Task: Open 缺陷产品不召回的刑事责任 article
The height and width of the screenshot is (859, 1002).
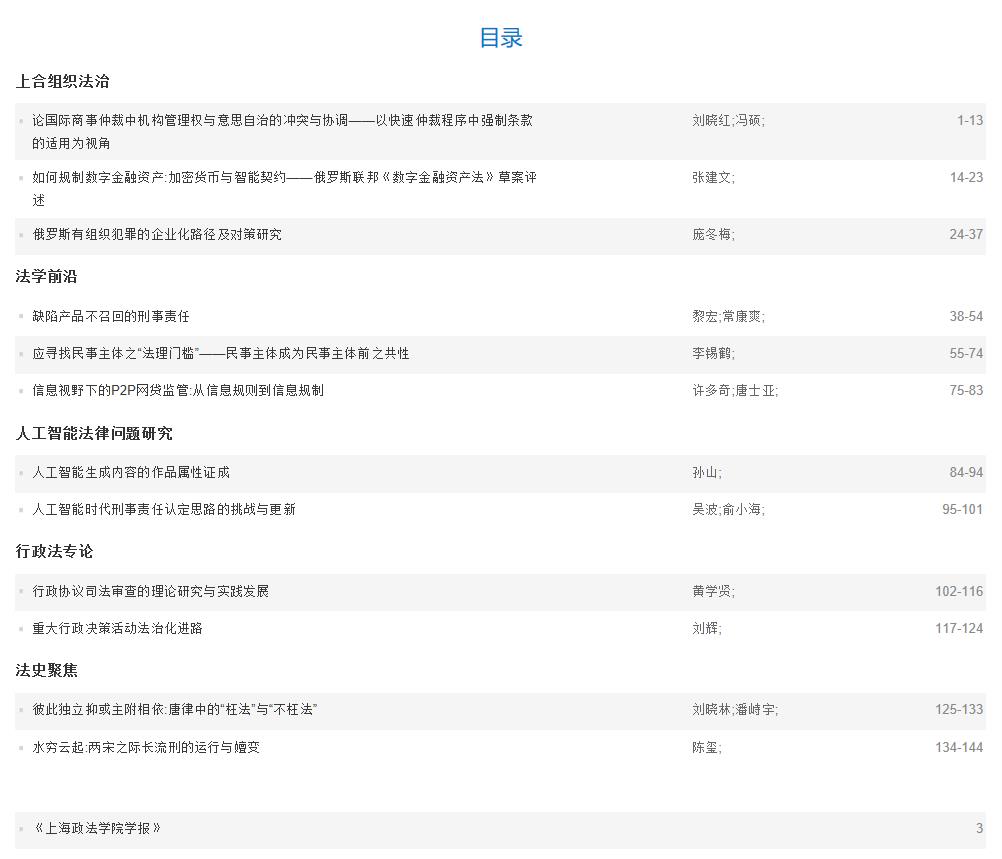Action: tap(110, 317)
